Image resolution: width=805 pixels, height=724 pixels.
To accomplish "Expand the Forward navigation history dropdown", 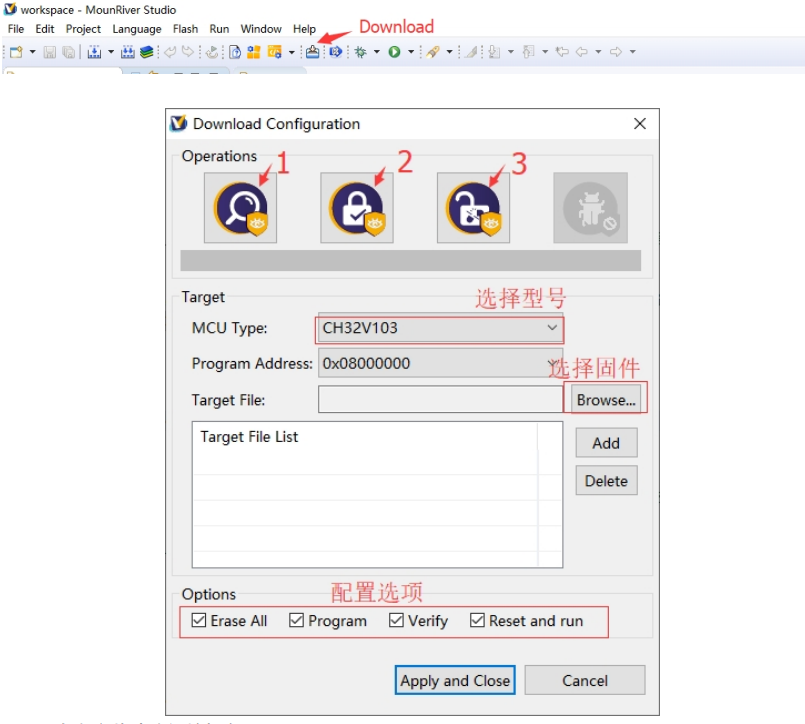I will pyautogui.click(x=632, y=52).
